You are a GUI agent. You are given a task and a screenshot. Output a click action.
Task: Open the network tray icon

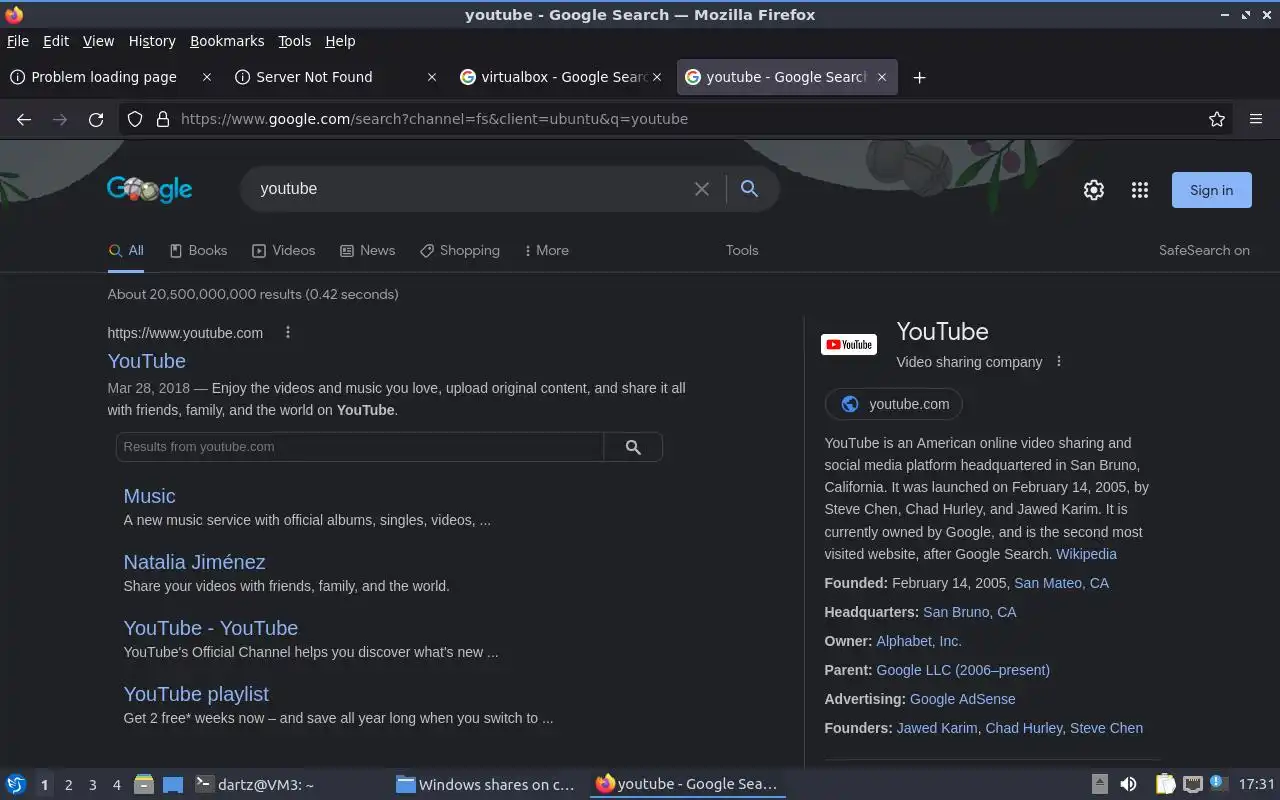coord(1192,784)
